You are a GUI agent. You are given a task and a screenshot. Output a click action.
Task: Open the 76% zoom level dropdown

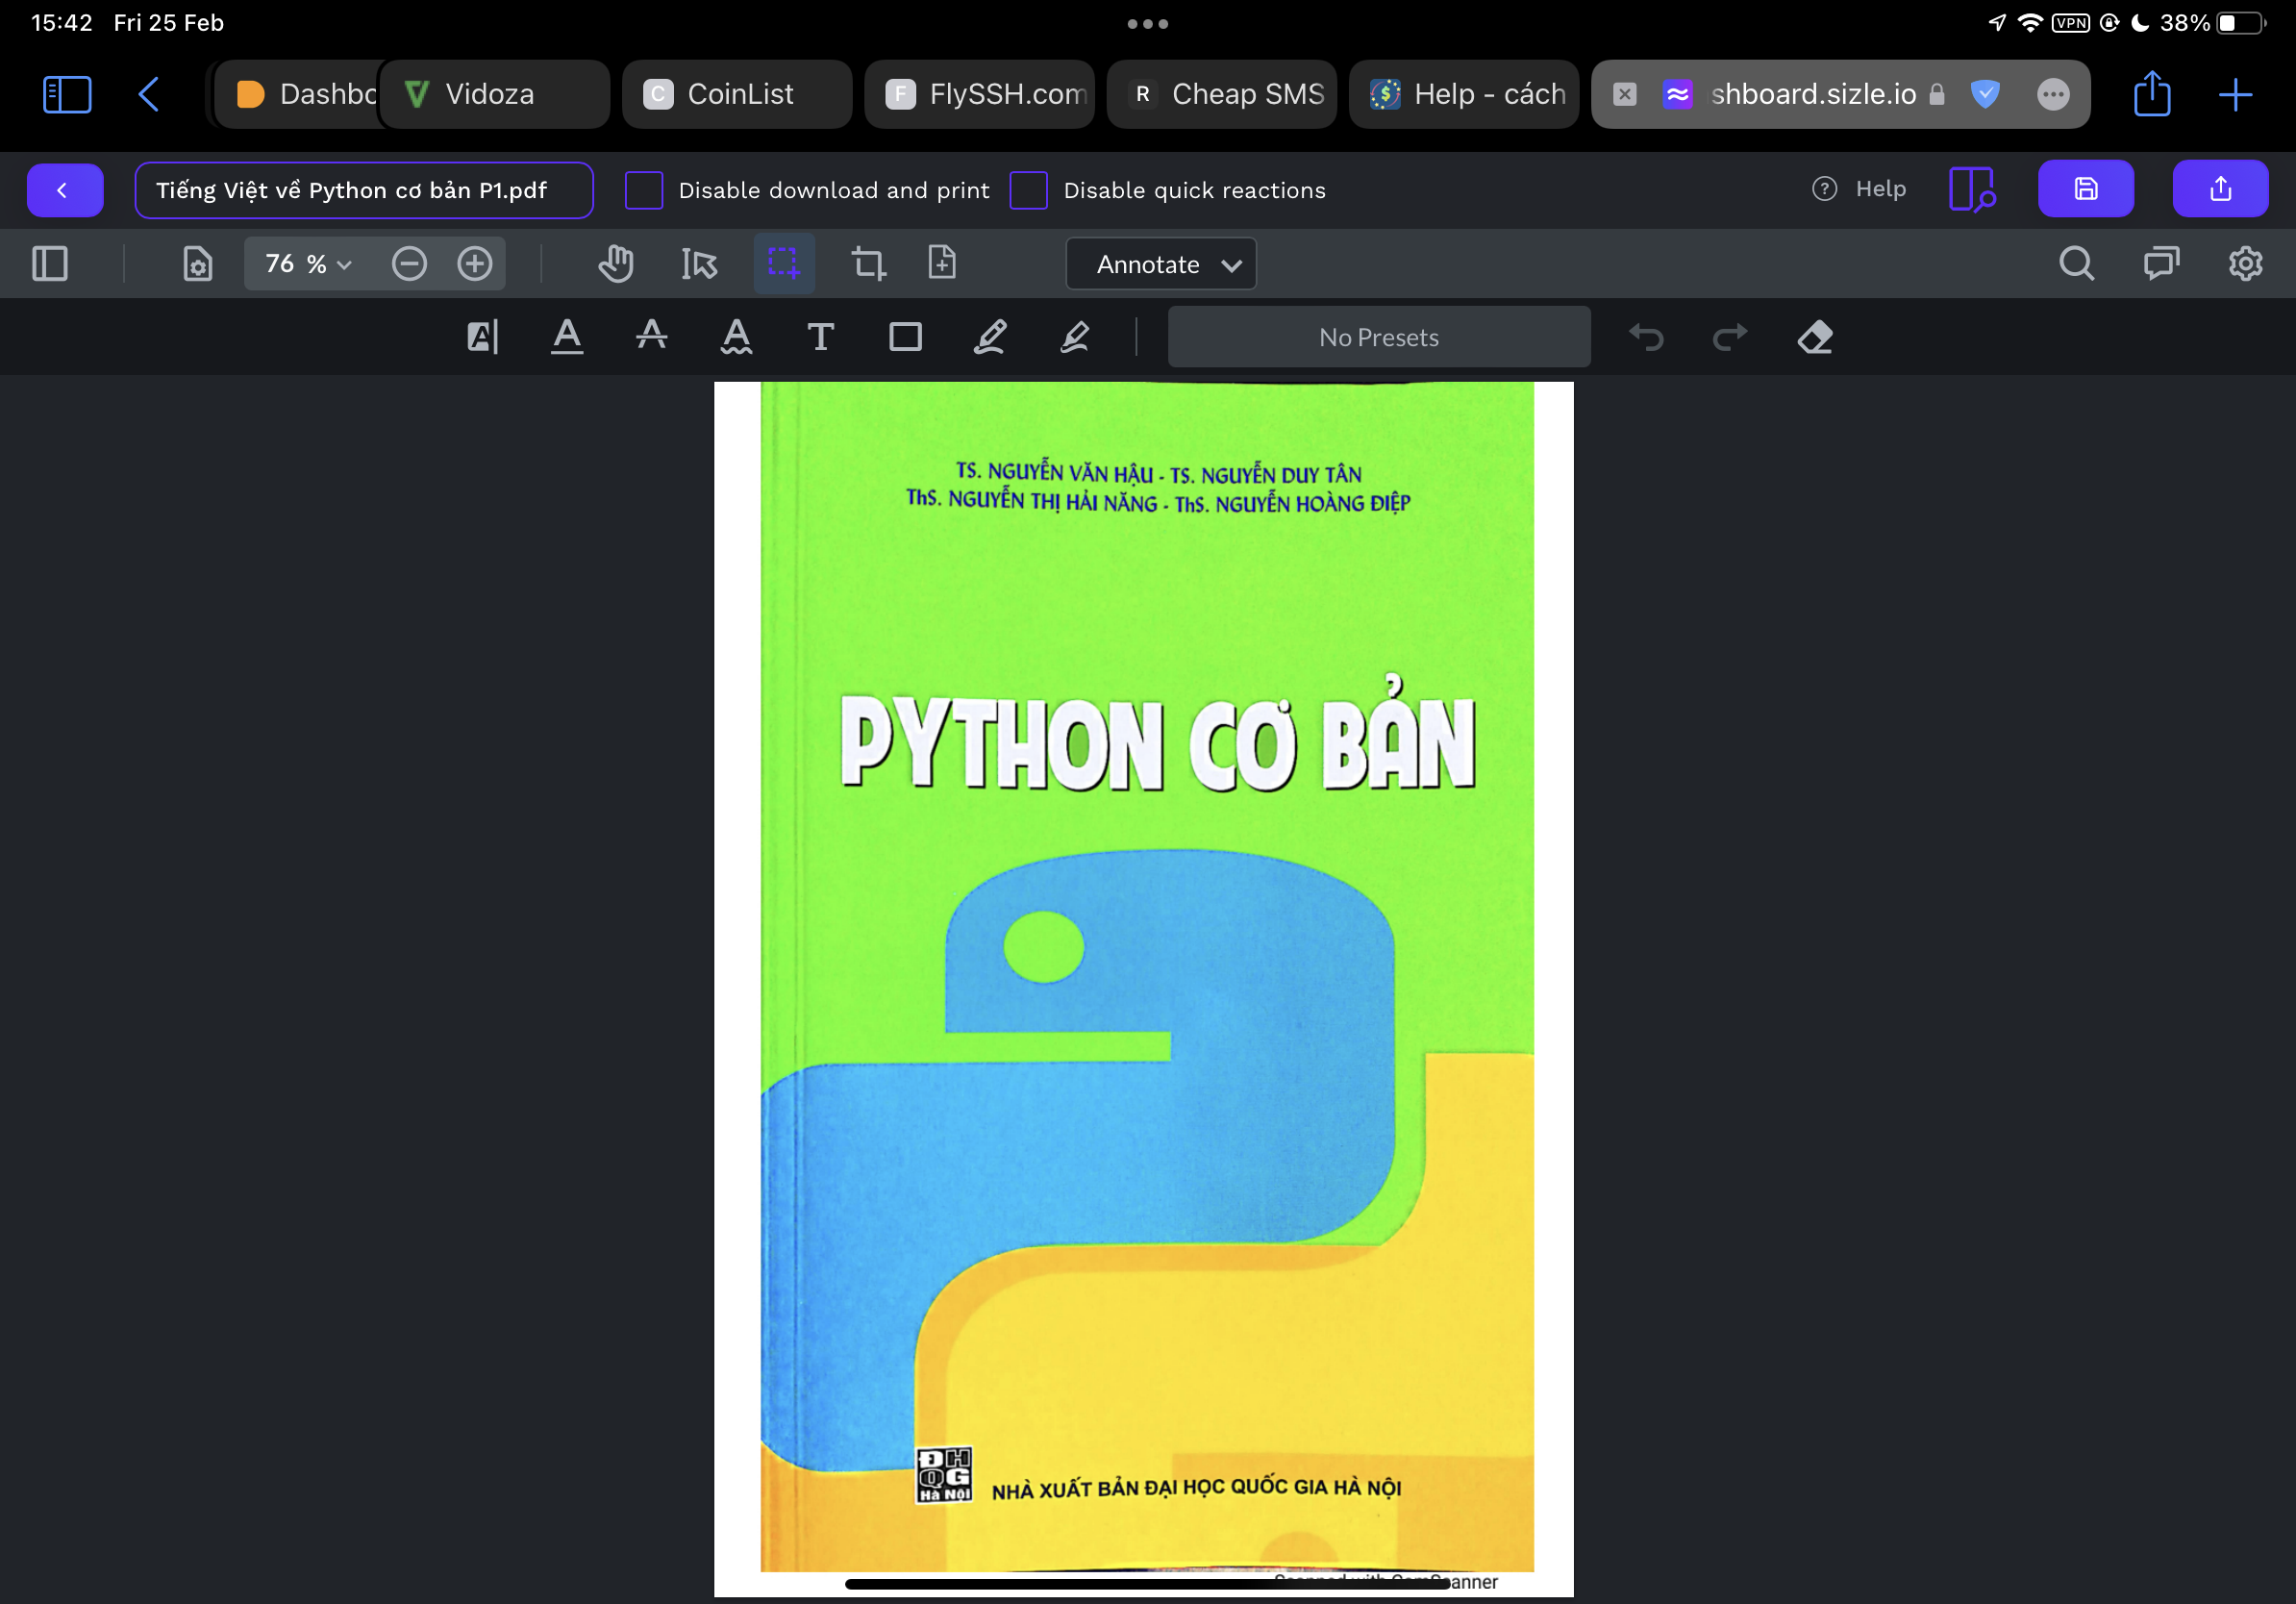pos(309,264)
